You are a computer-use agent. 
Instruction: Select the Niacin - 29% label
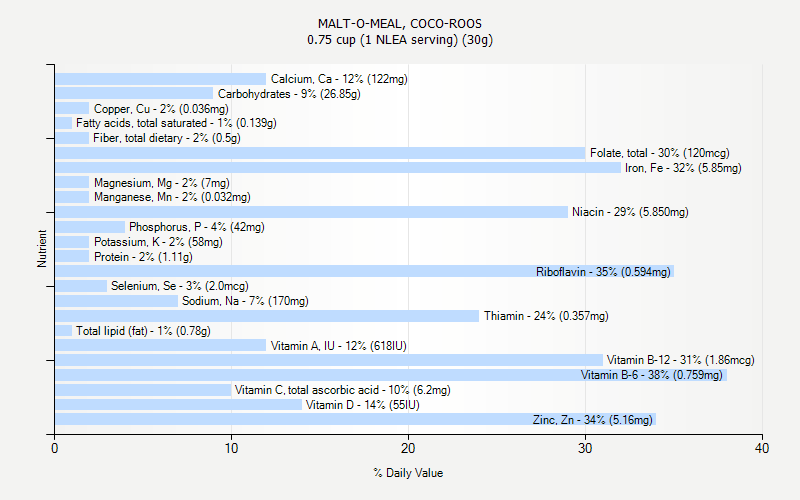coord(630,212)
